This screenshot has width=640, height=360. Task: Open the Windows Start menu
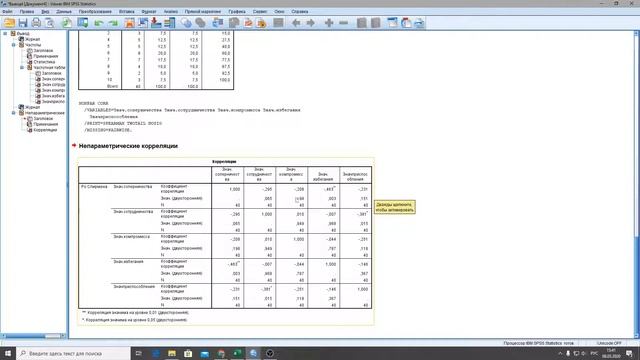(x=8, y=353)
